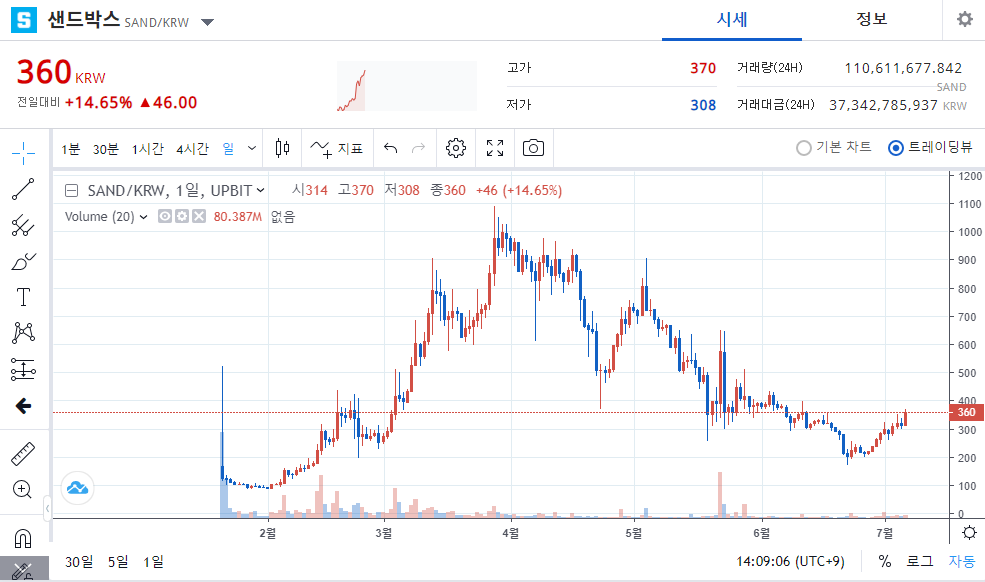Redo the chart action
The height and width of the screenshot is (582, 985).
pos(418,148)
